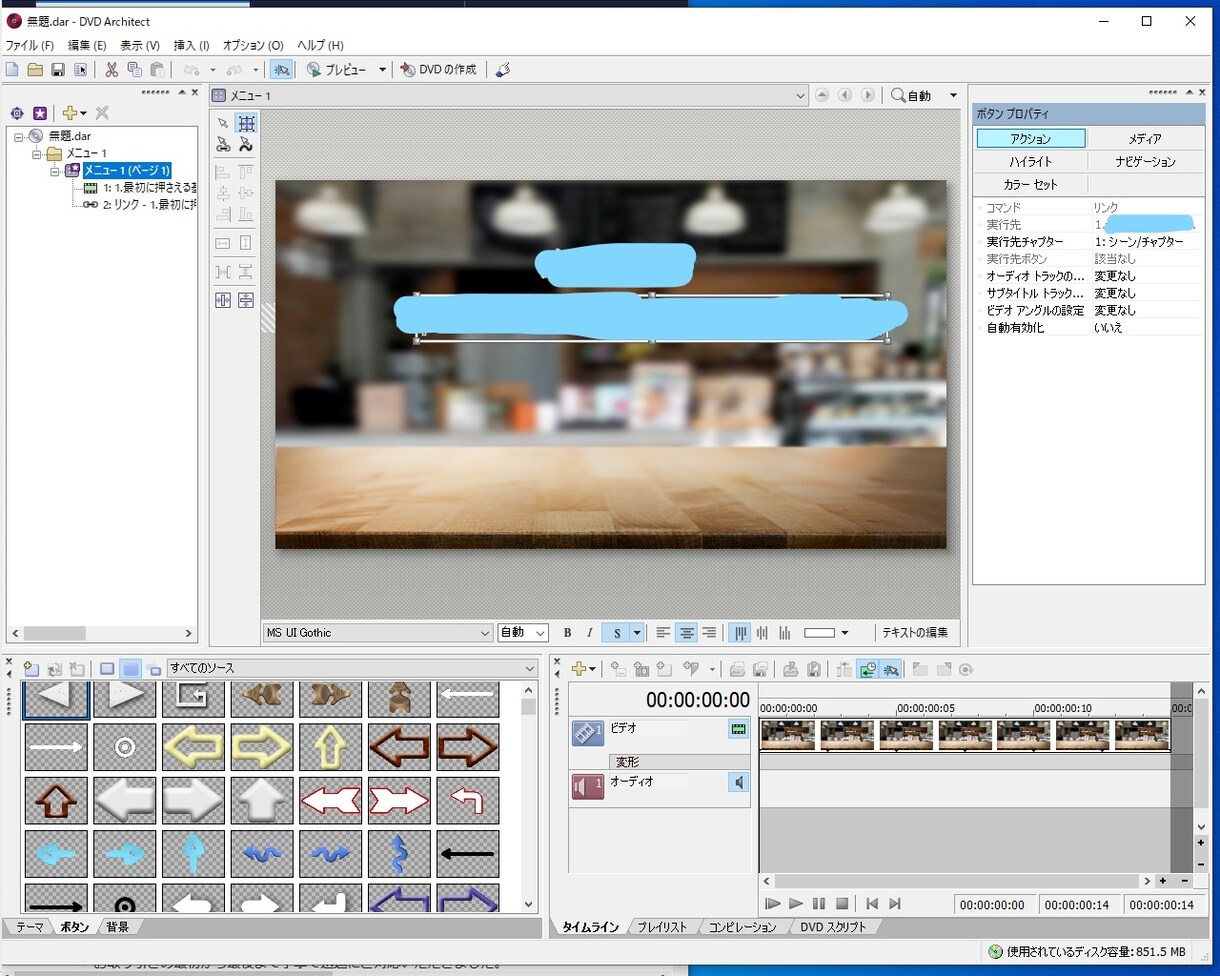This screenshot has height=976, width=1220.
Task: Switch to the テーマ tab
Action: (29, 927)
